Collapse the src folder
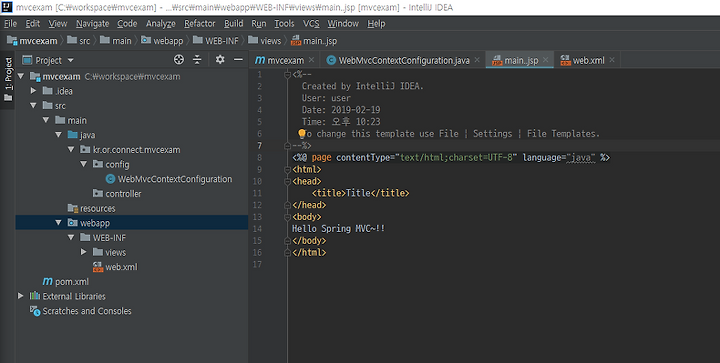 (x=33, y=106)
